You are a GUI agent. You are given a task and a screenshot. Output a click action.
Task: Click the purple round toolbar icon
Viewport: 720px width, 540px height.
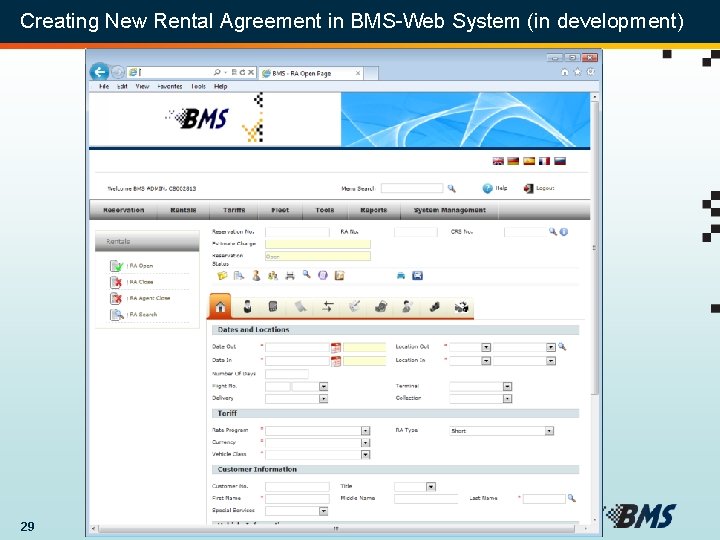pyautogui.click(x=323, y=276)
